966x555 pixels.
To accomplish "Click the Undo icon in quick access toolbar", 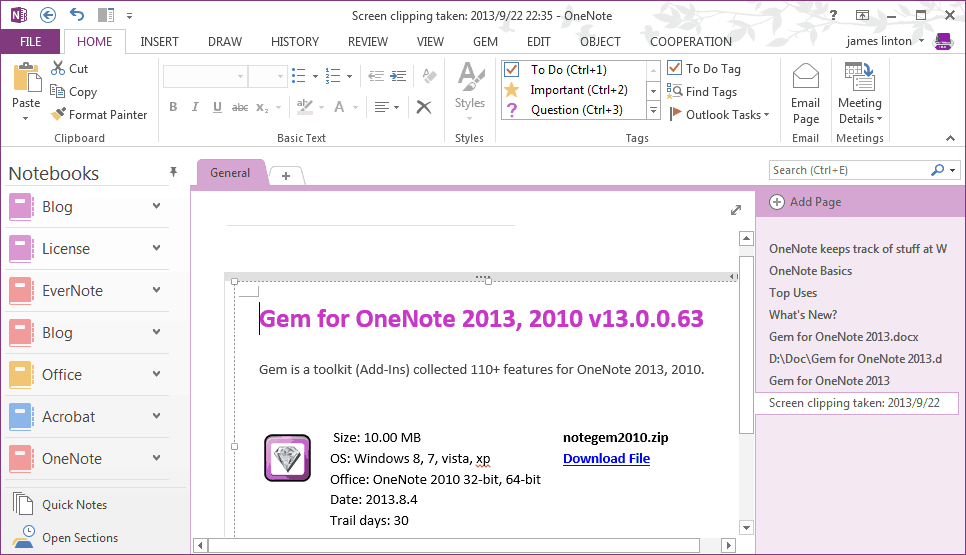I will (77, 15).
